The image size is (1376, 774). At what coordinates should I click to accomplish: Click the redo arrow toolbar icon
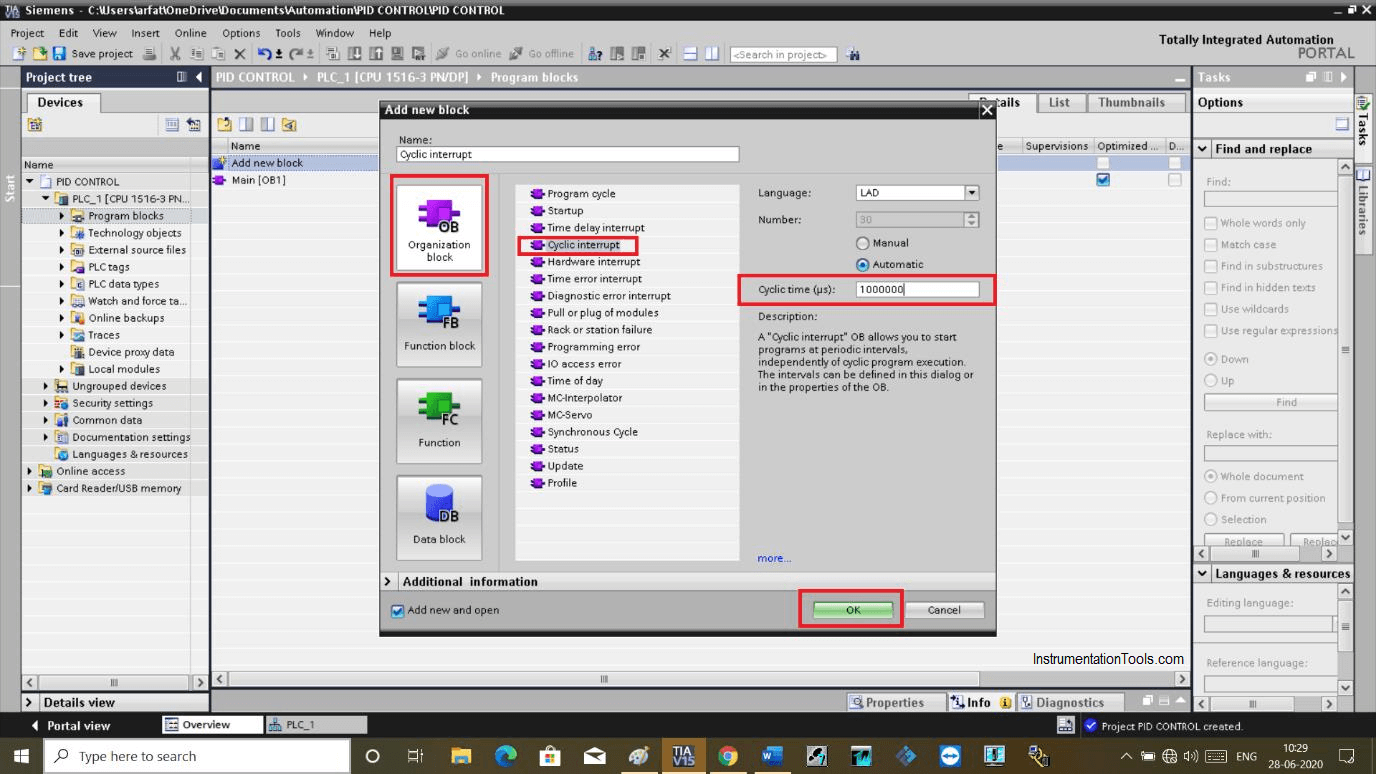[296, 54]
